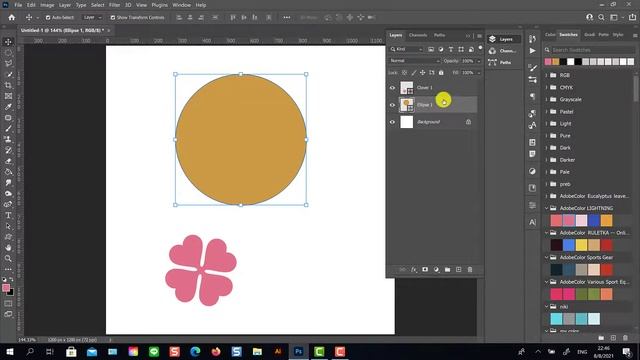
Task: Open the Window menu
Action: click(x=182, y=5)
